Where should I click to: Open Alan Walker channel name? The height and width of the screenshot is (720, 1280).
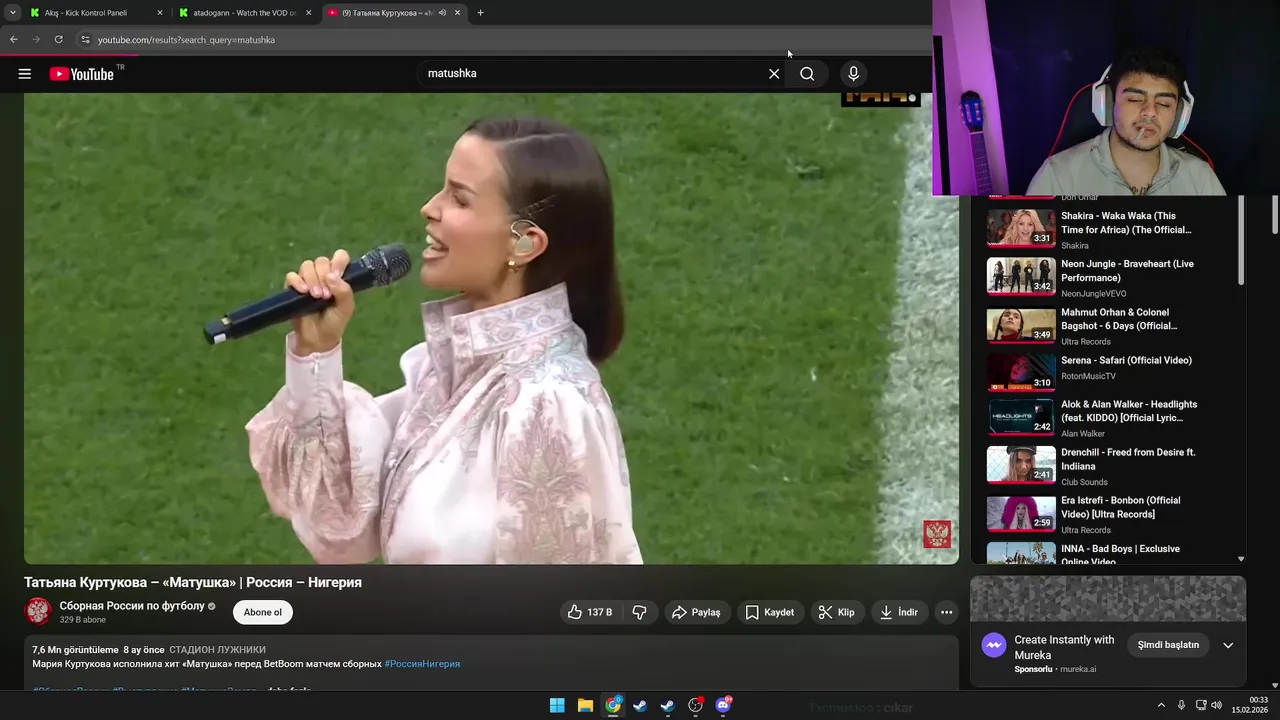pyautogui.click(x=1083, y=434)
